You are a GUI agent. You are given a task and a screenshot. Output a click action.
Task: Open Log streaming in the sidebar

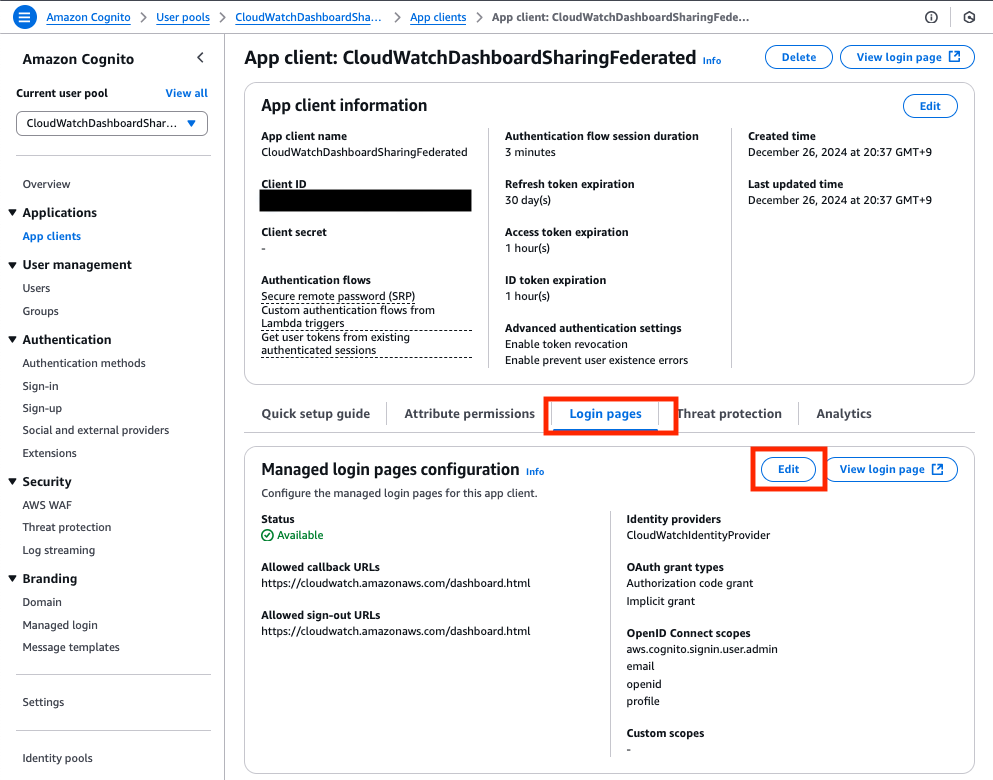coord(58,550)
